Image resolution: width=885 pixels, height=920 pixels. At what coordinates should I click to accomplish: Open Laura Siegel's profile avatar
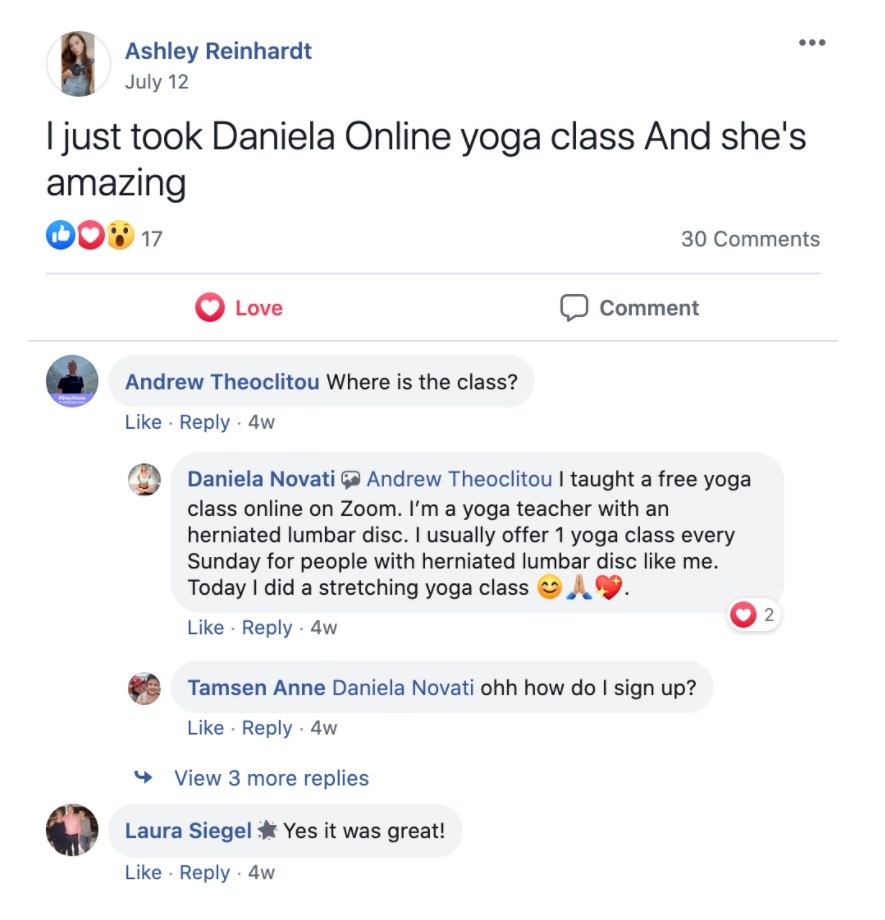point(72,830)
